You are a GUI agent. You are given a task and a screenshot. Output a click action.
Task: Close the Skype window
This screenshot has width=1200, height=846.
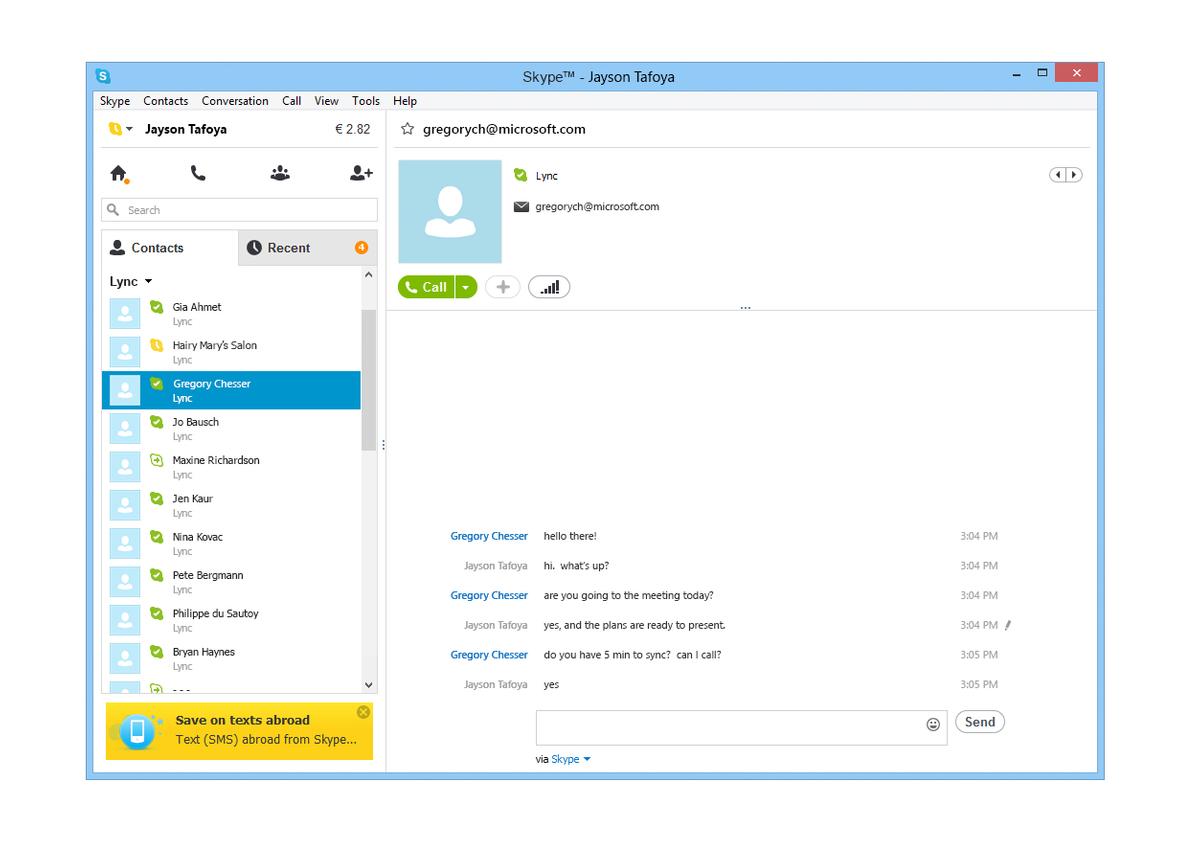(1076, 73)
